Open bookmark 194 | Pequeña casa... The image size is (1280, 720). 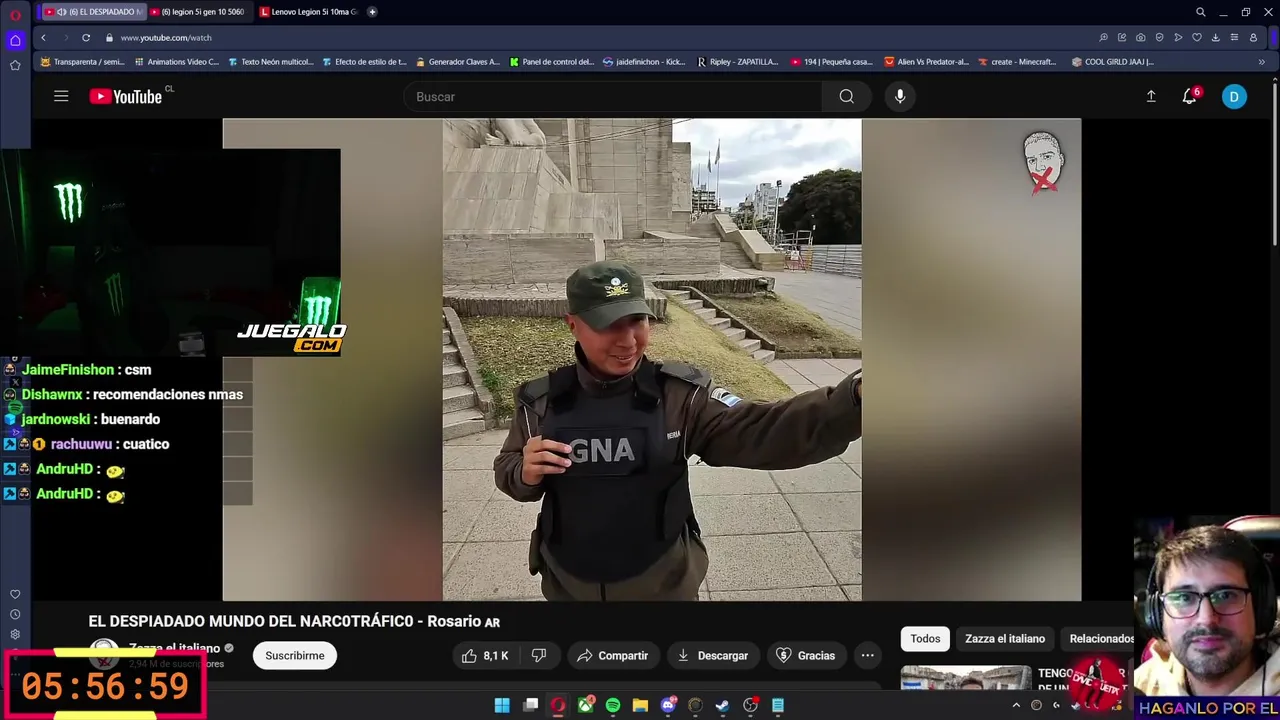(x=832, y=62)
